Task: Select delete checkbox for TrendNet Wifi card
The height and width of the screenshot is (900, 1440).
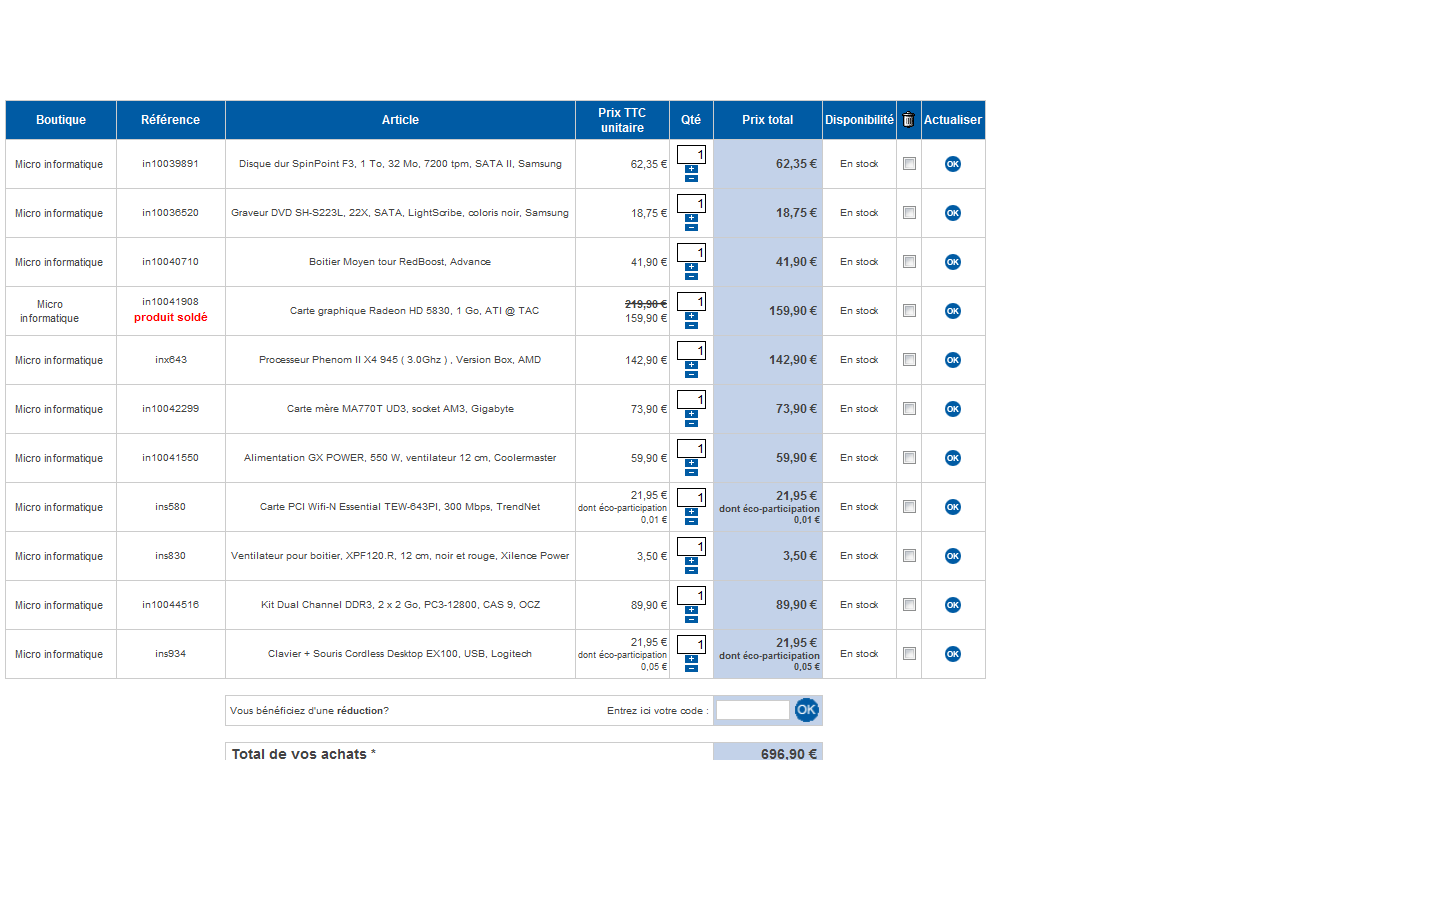Action: point(909,507)
